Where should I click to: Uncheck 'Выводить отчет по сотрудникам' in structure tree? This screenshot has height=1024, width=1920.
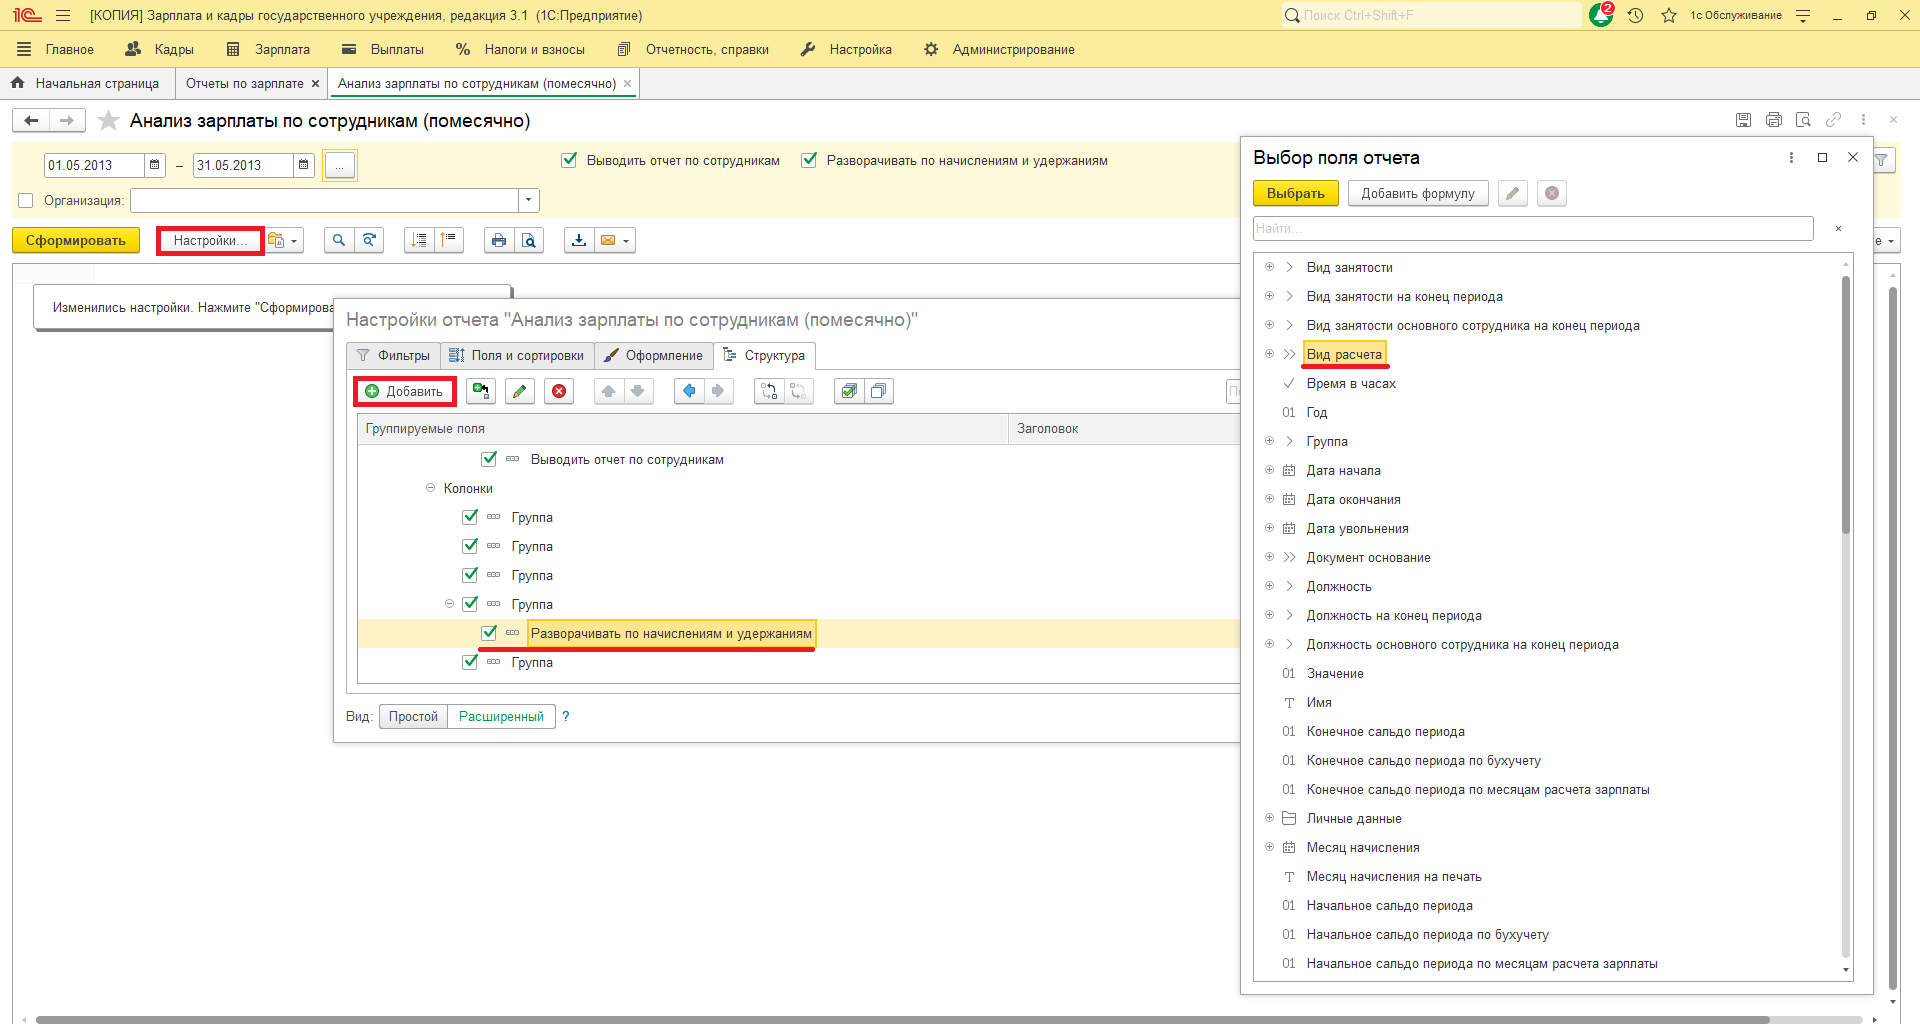click(489, 459)
